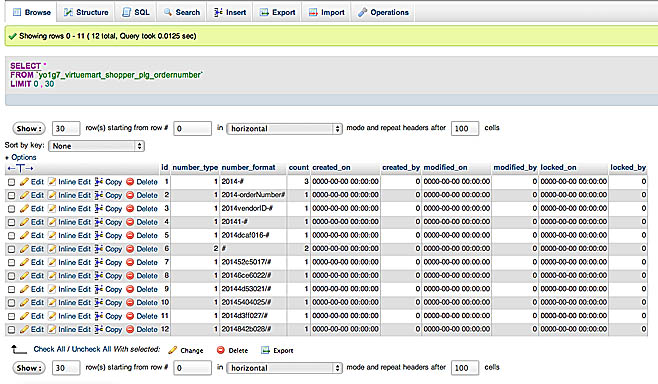Tick the checkbox for row id 10
This screenshot has width=658, height=384.
coord(11,303)
